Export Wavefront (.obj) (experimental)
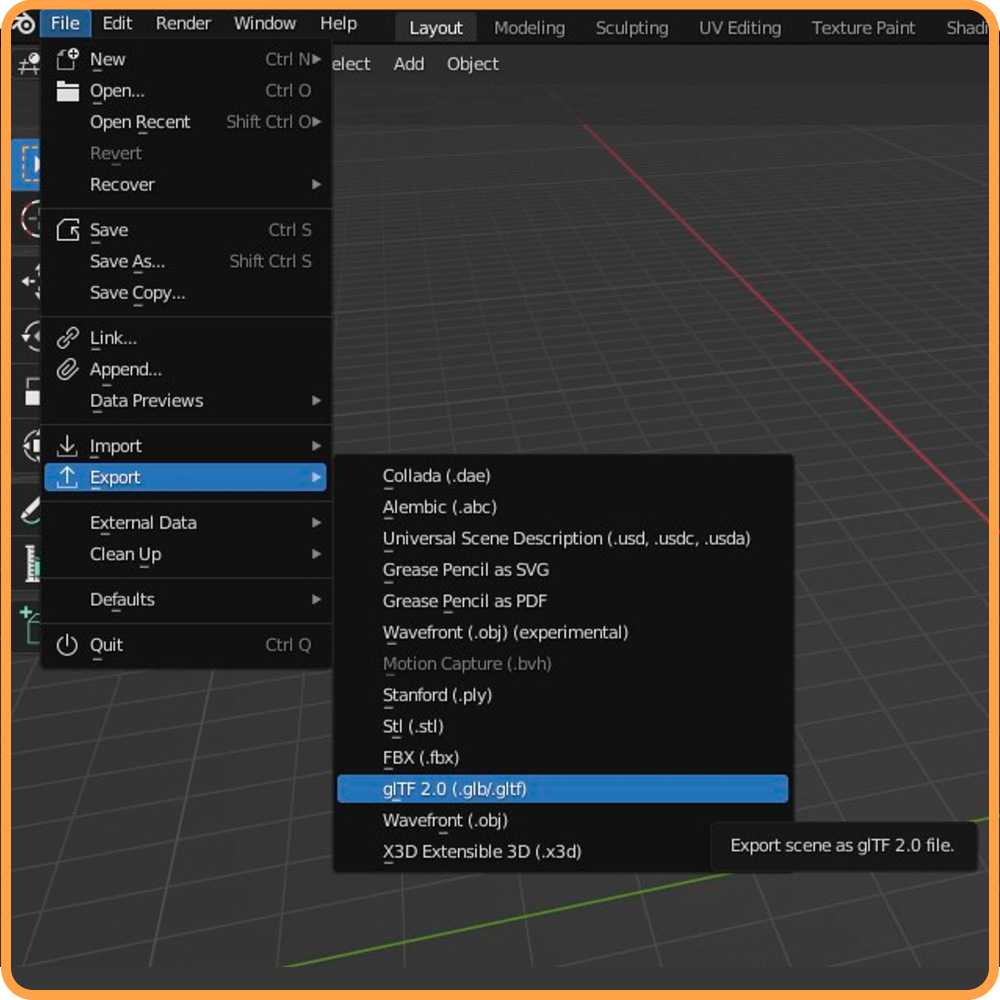Screen dimensions: 1000x1000 coord(562,633)
